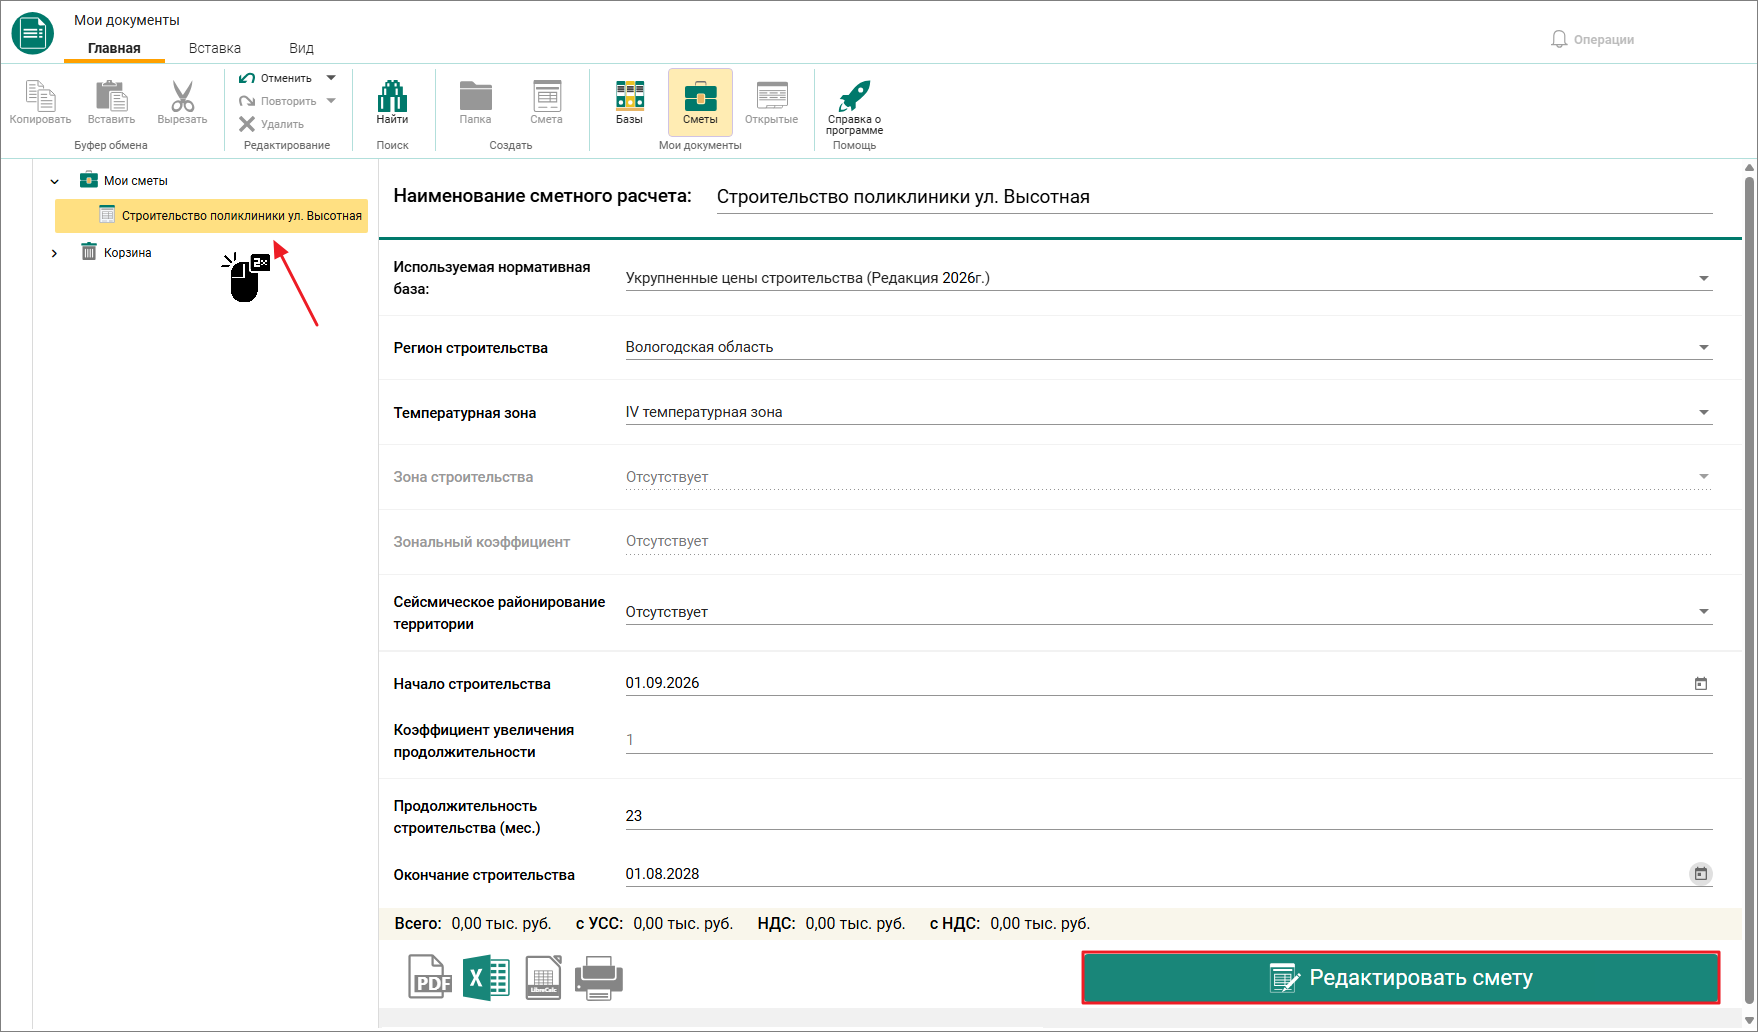Click the Редактировать смету button
Viewport: 1758px width, 1032px height.
(1401, 977)
